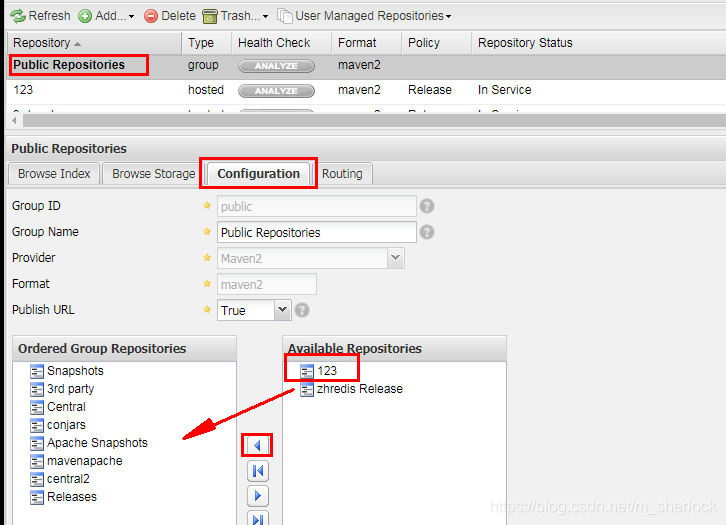Sort by the Repository column header
The image size is (726, 525).
[x=94, y=43]
